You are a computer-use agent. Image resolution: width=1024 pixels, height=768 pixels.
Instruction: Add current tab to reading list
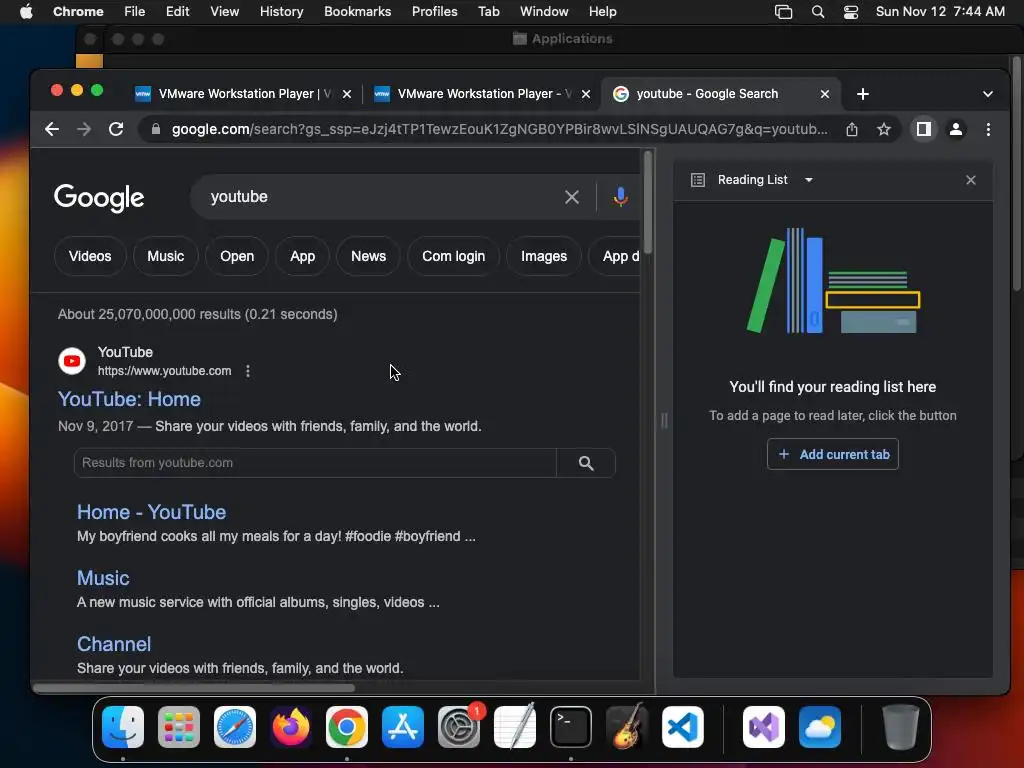tap(833, 454)
